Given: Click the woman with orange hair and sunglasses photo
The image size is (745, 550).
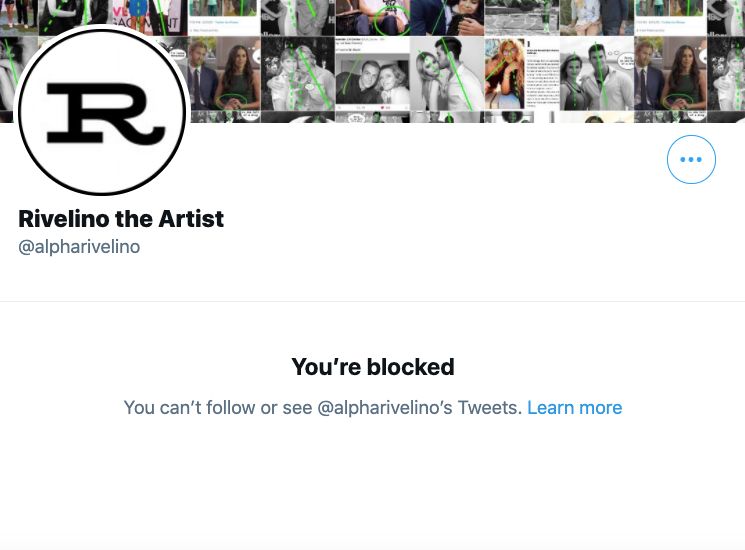Looking at the screenshot, I should click(x=505, y=74).
